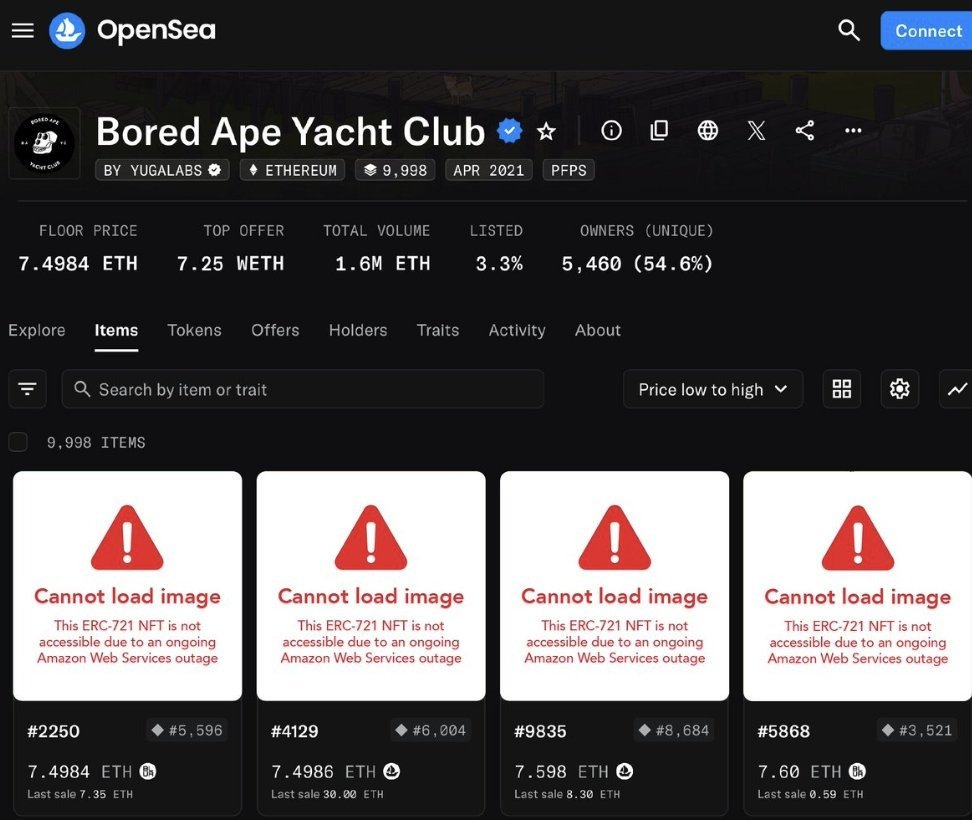Screen dimensions: 972x820
Task: Click the blue verified badge by the collection name
Action: pyautogui.click(x=510, y=131)
